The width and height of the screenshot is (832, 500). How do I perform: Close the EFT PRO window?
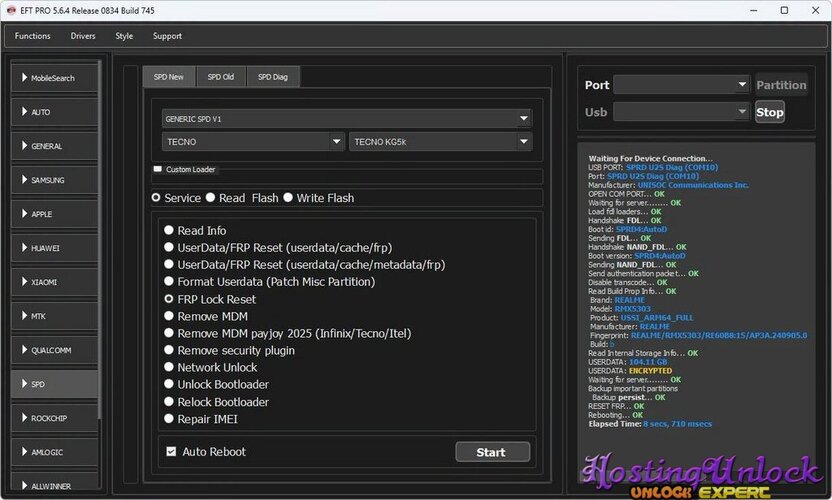coord(816,11)
